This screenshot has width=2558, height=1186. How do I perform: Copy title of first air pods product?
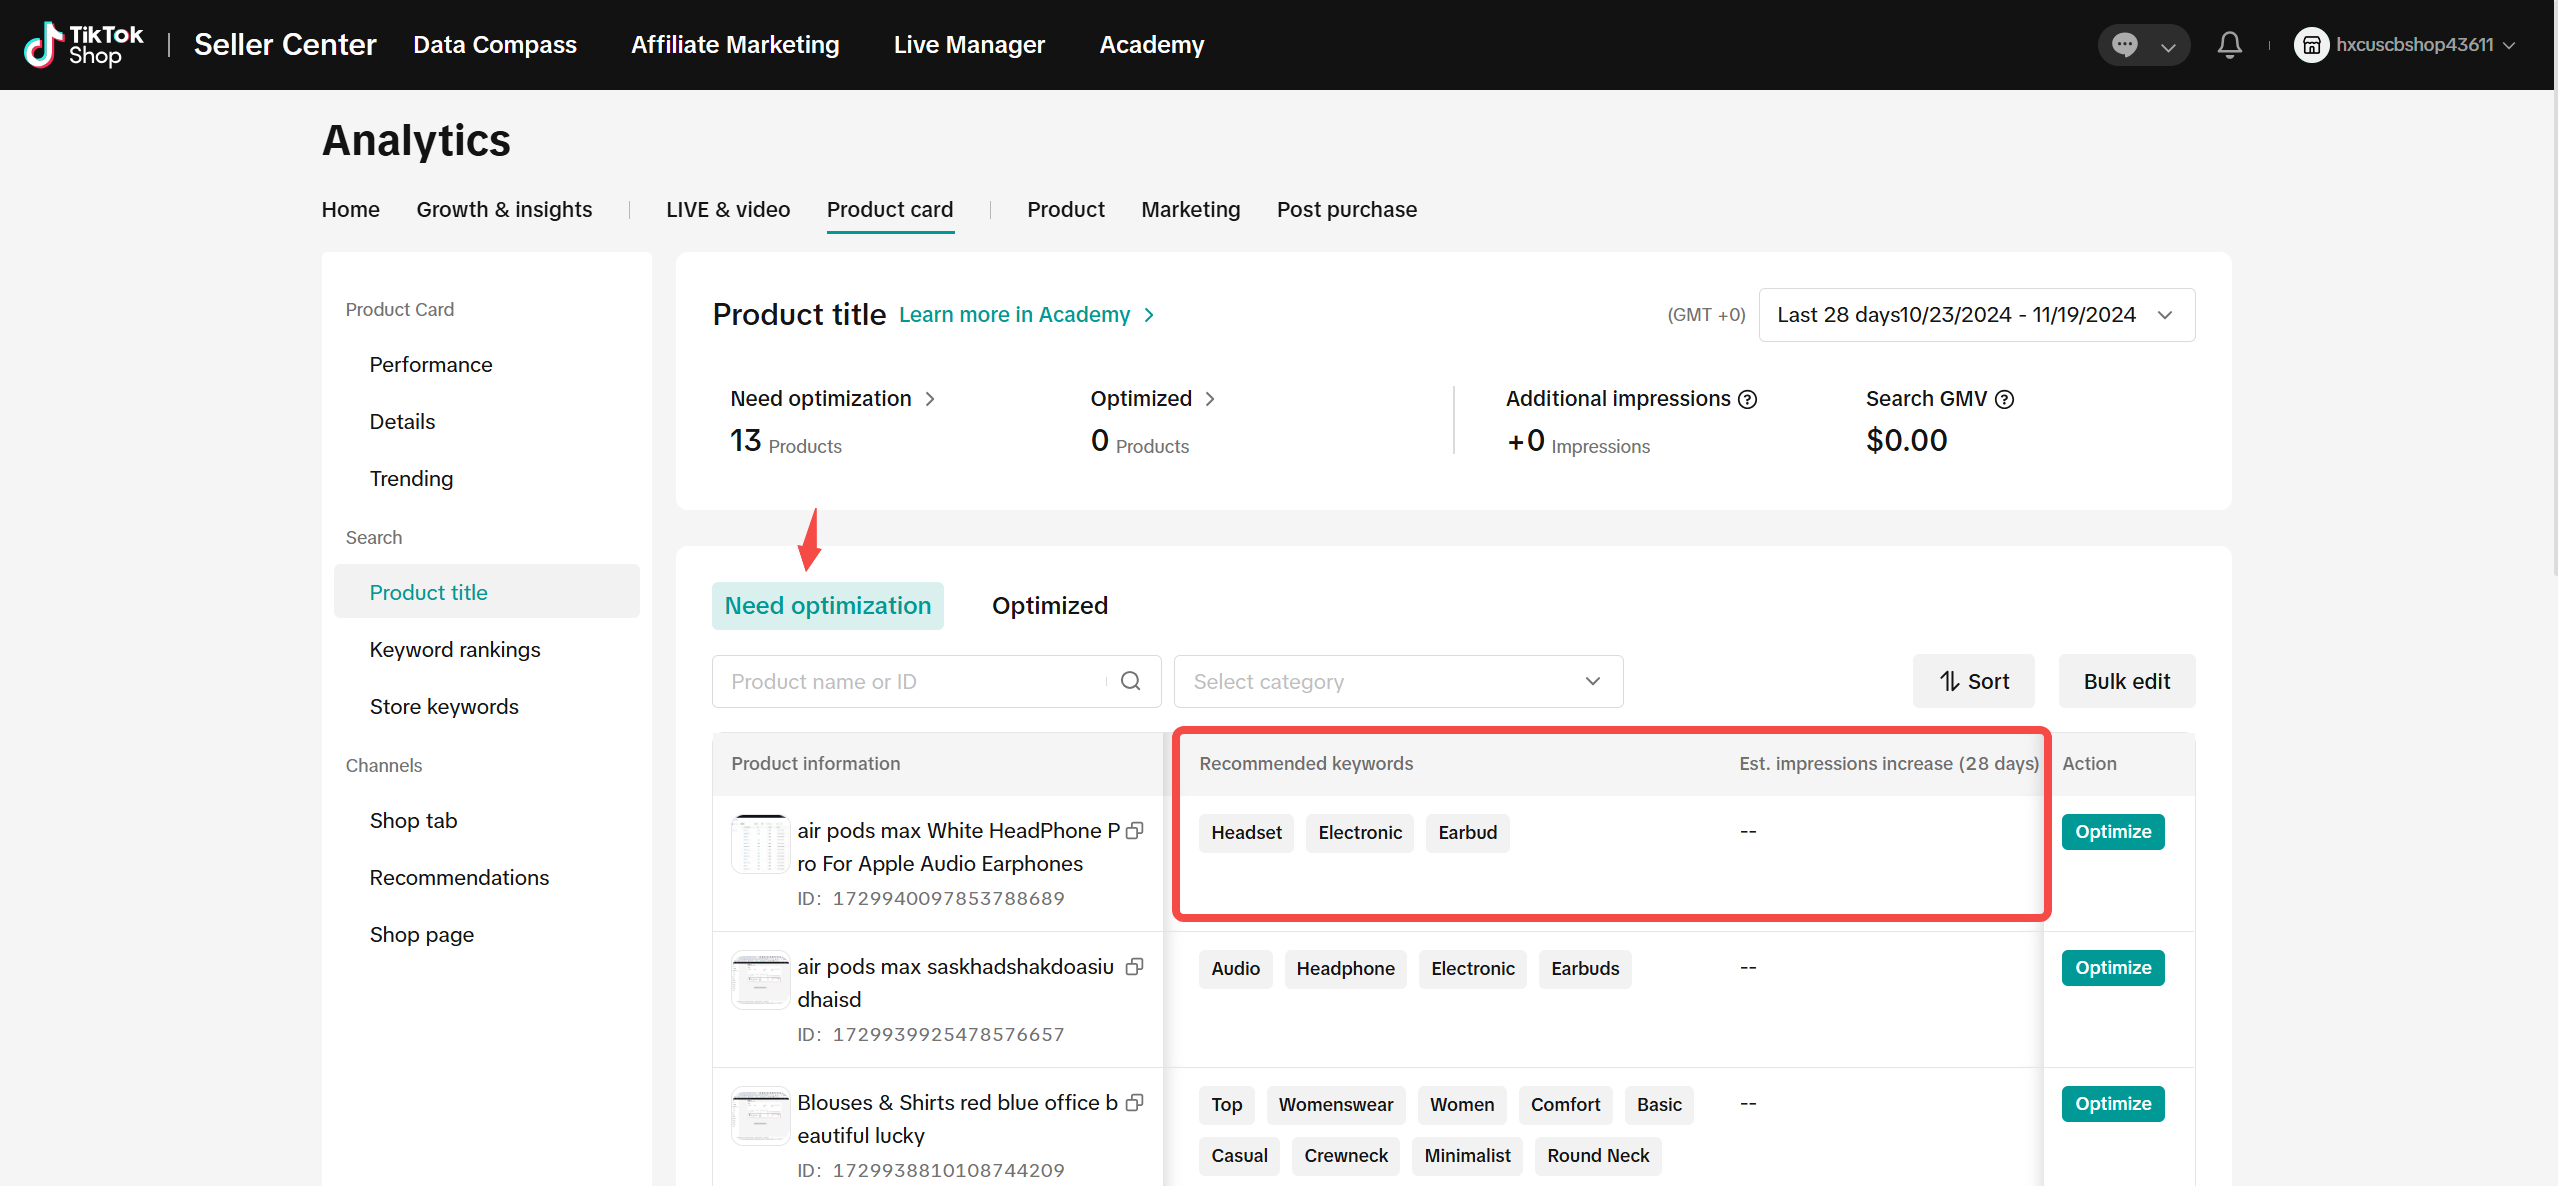(1135, 831)
